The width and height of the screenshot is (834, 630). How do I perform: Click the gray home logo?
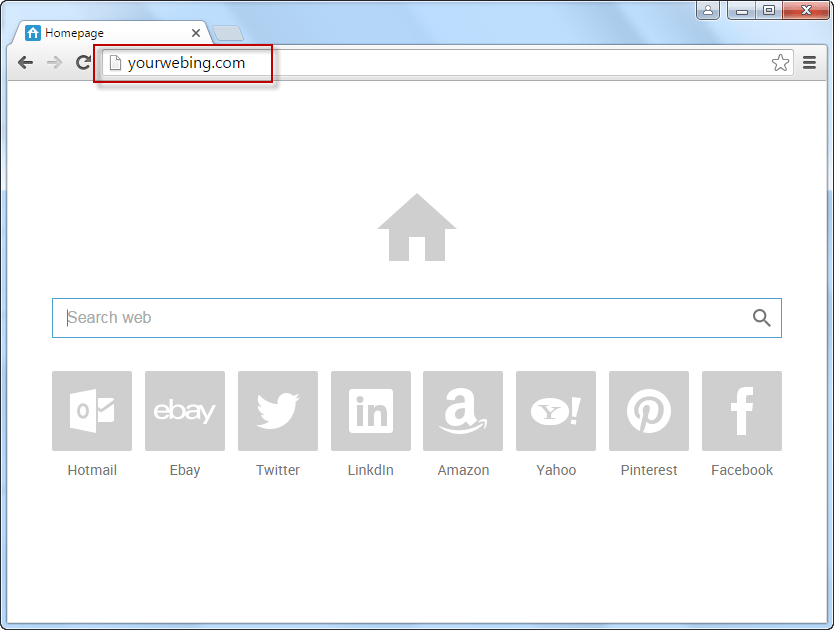[x=417, y=227]
